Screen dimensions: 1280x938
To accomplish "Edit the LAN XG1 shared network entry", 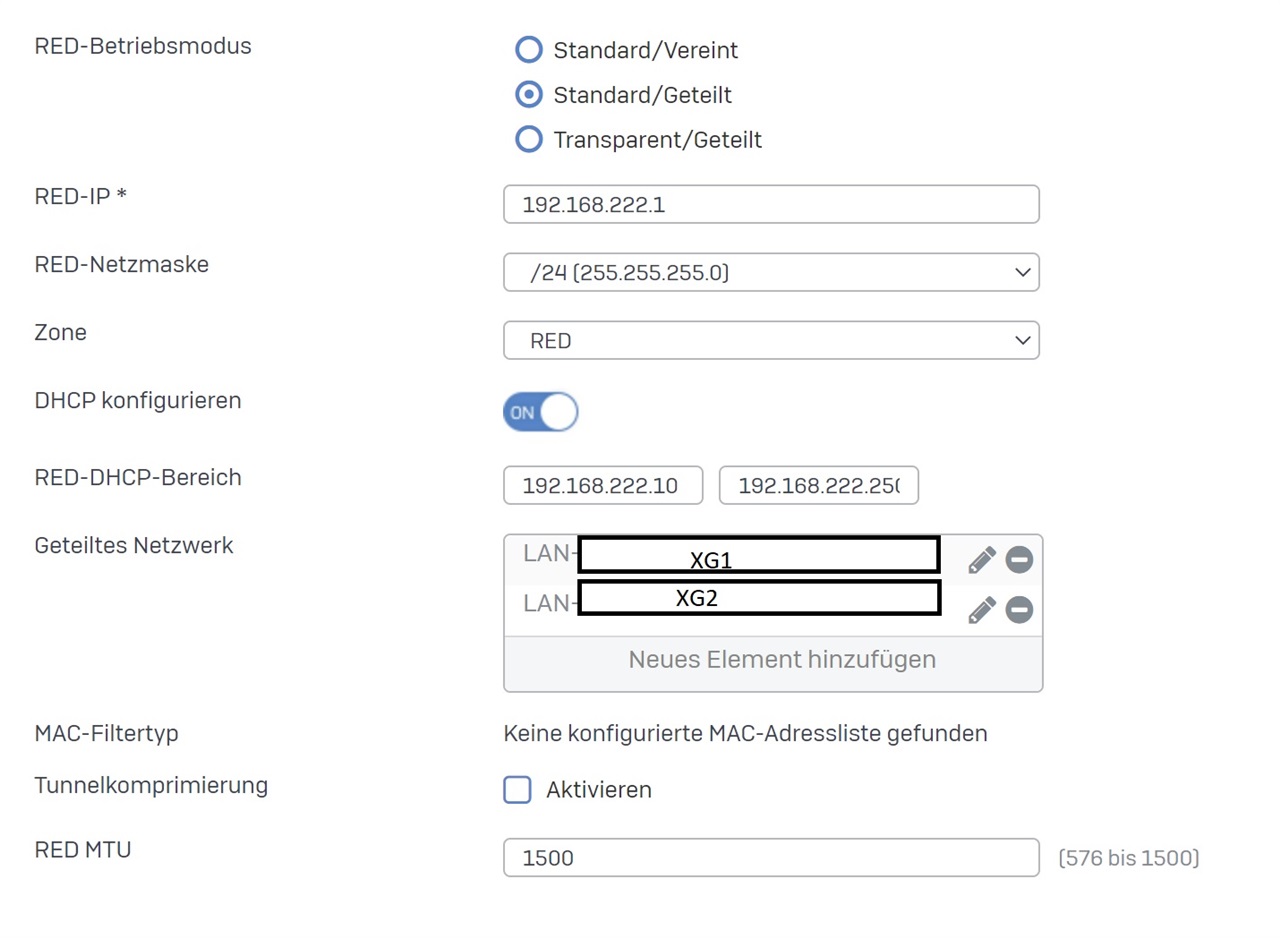I will point(982,560).
